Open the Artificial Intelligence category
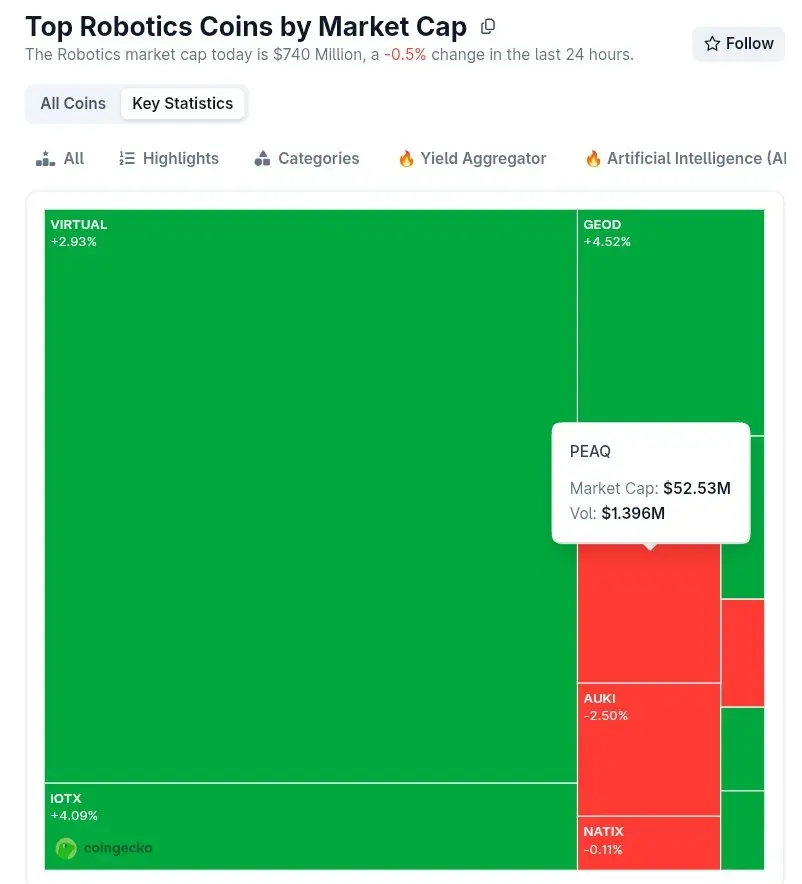The height and width of the screenshot is (884, 802). [696, 159]
